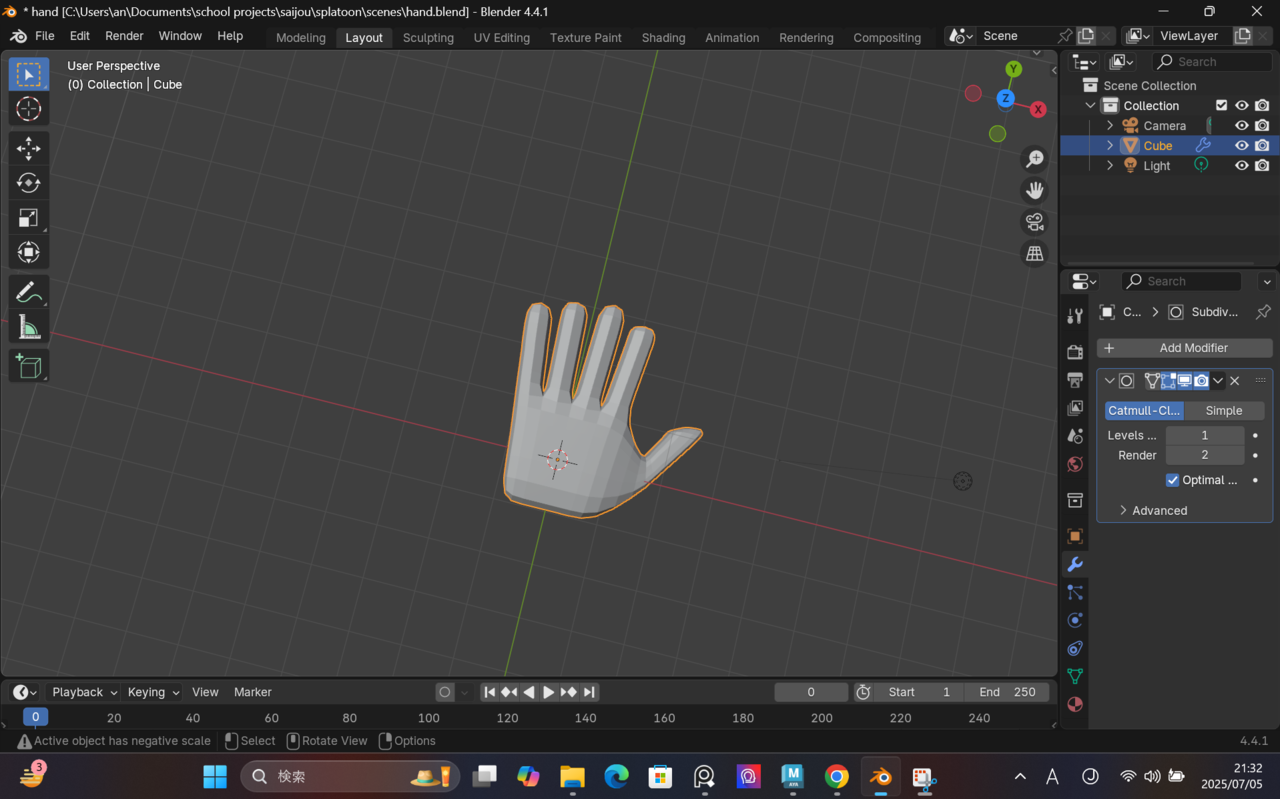This screenshot has height=799, width=1280.
Task: Click the Levels Viewport value field
Action: pyautogui.click(x=1205, y=435)
